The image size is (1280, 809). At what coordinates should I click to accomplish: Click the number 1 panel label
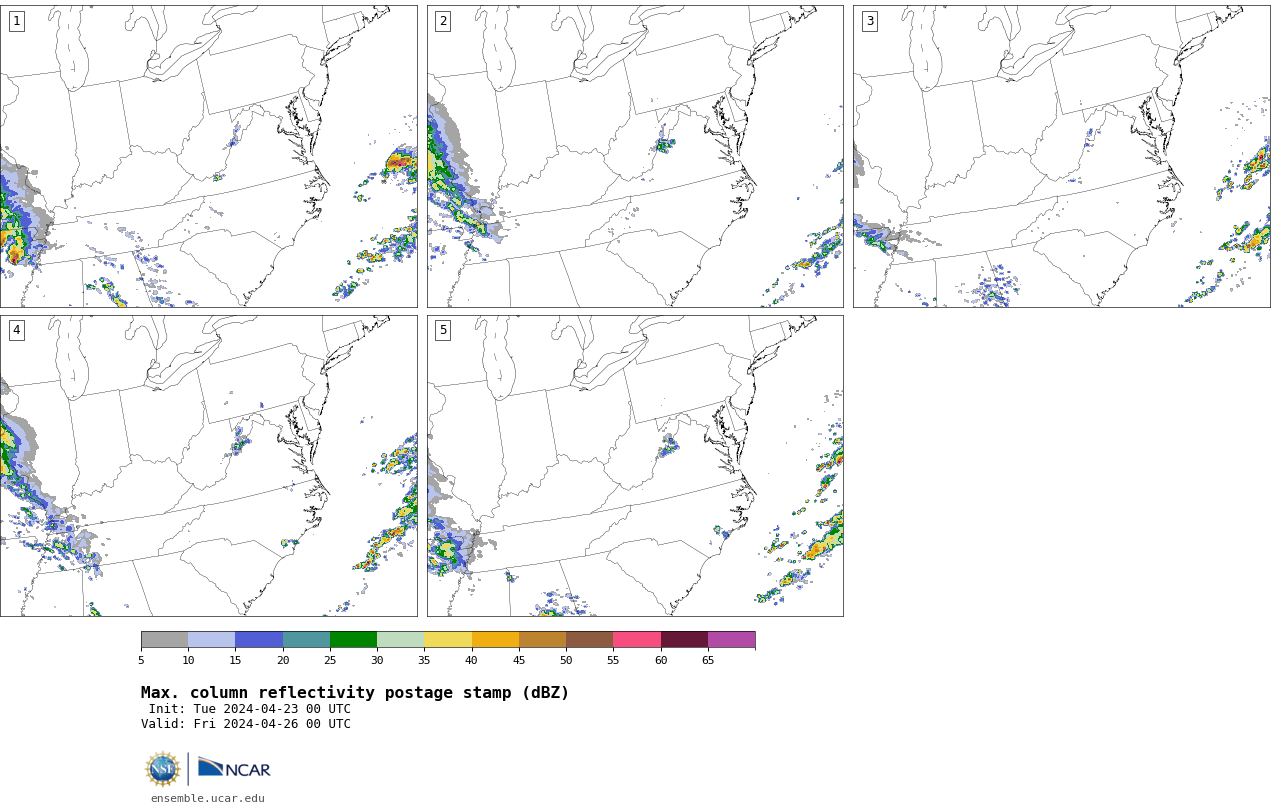tap(16, 21)
